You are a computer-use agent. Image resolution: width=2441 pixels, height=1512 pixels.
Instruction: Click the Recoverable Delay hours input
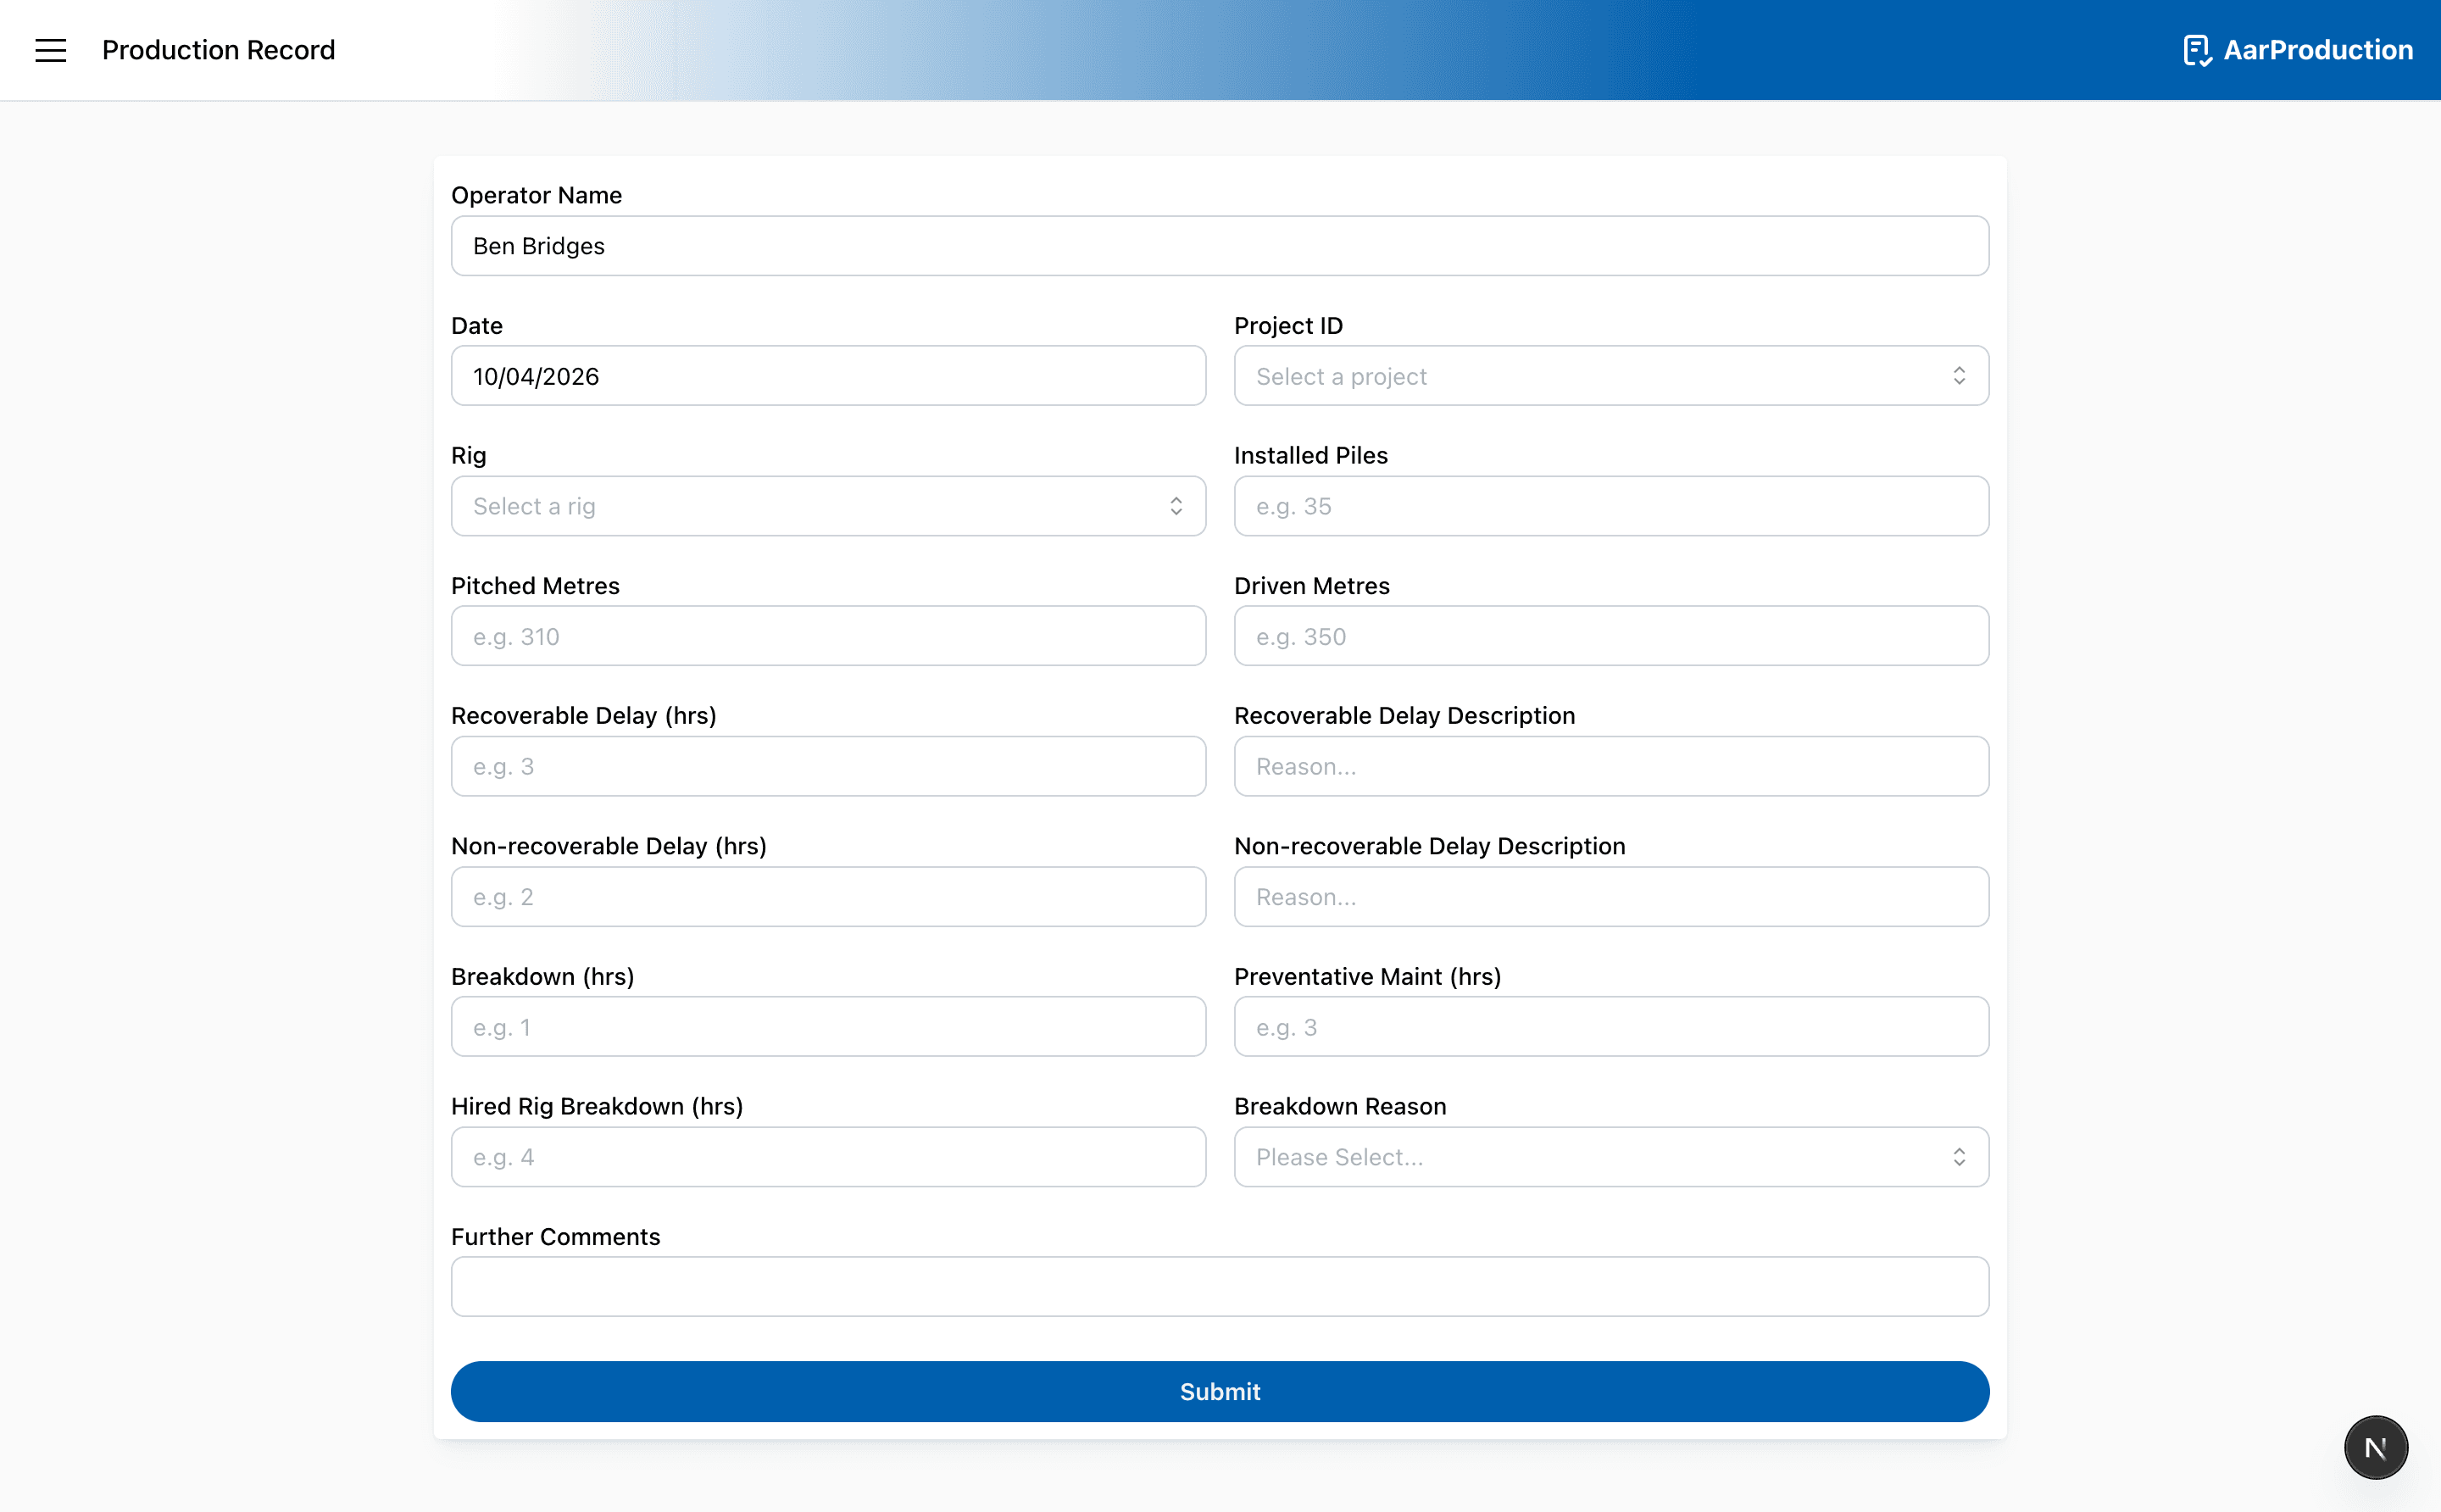pos(828,766)
